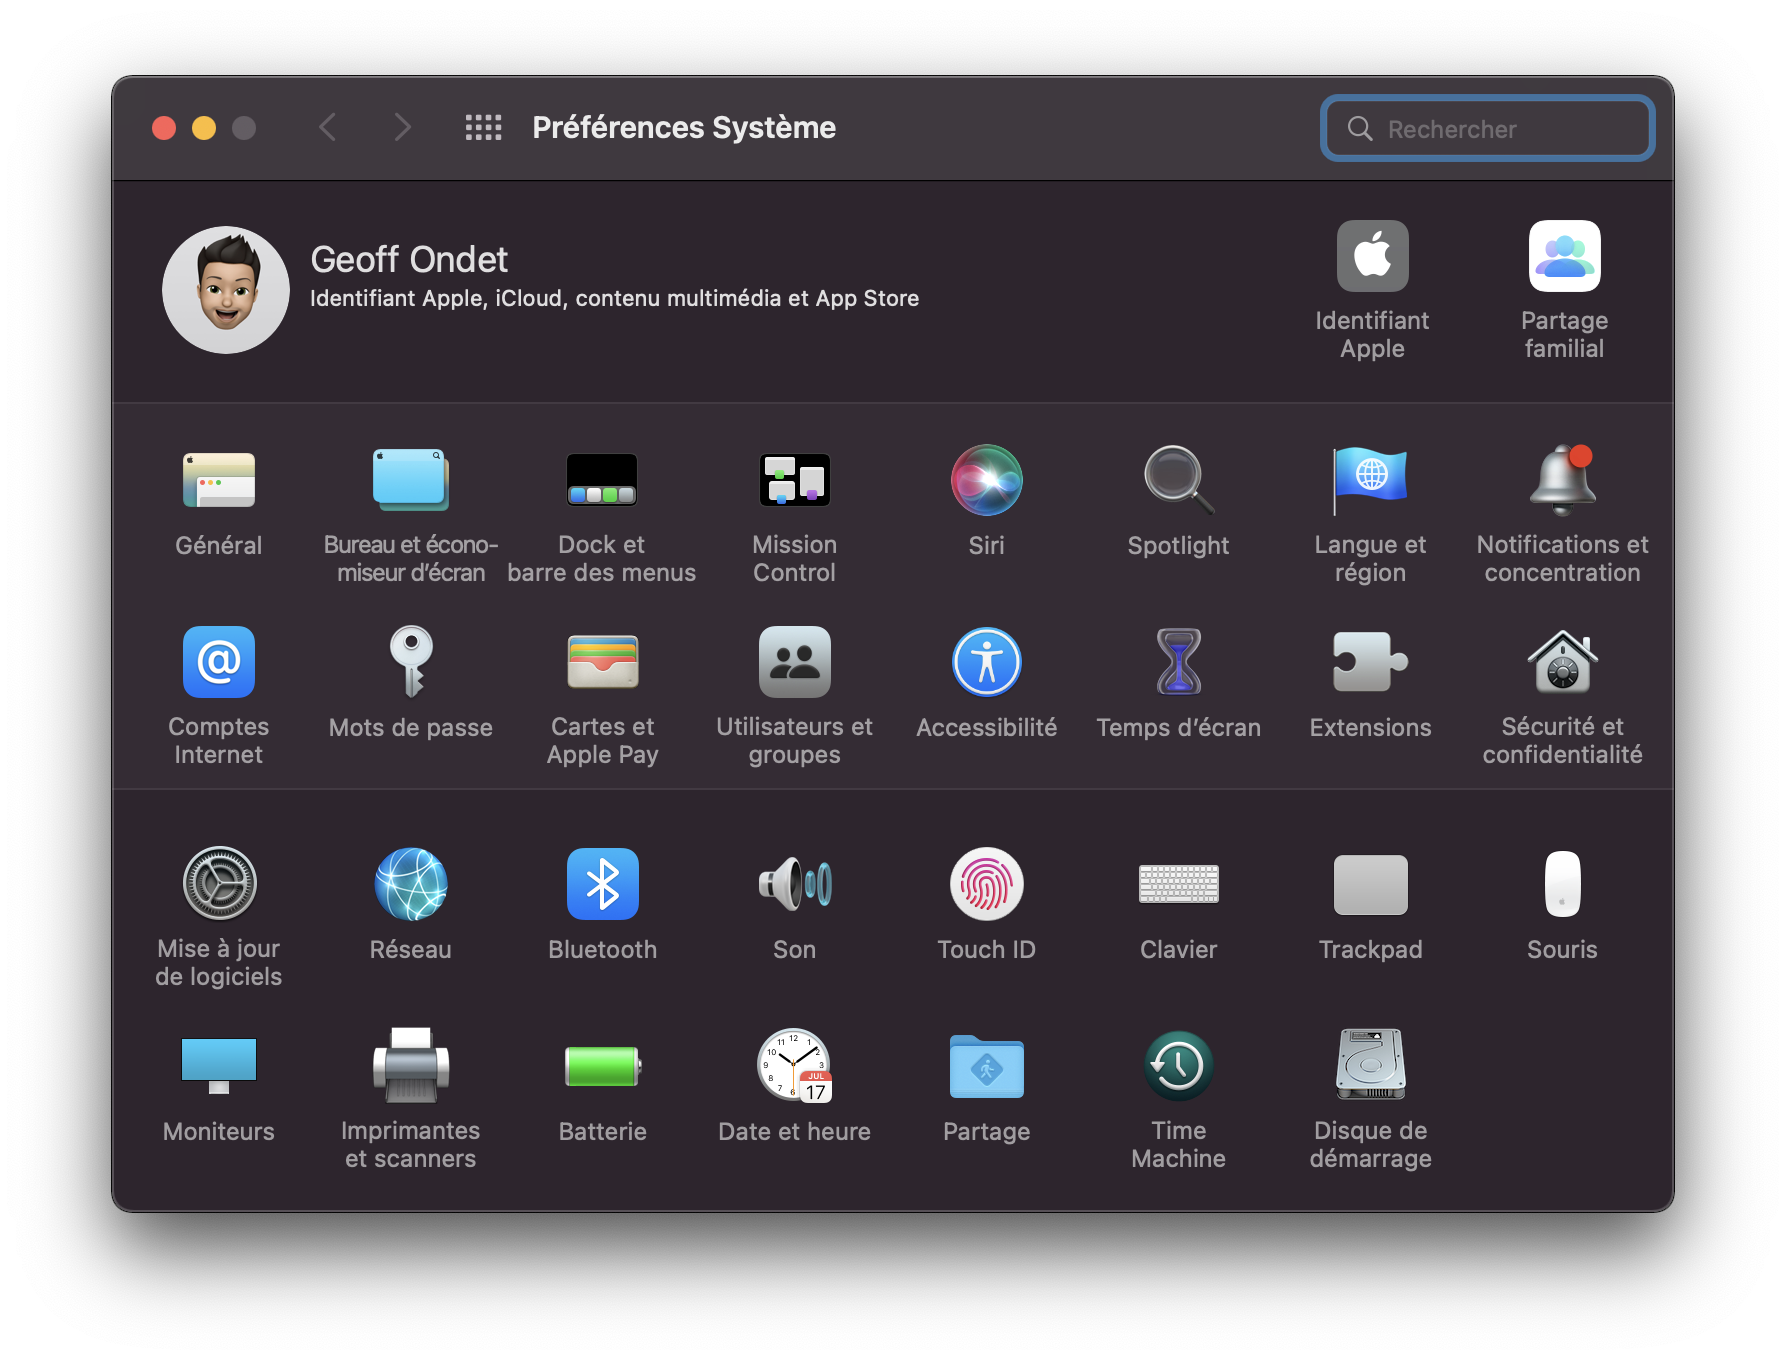
Task: Open Réseau preferences
Action: (x=411, y=884)
